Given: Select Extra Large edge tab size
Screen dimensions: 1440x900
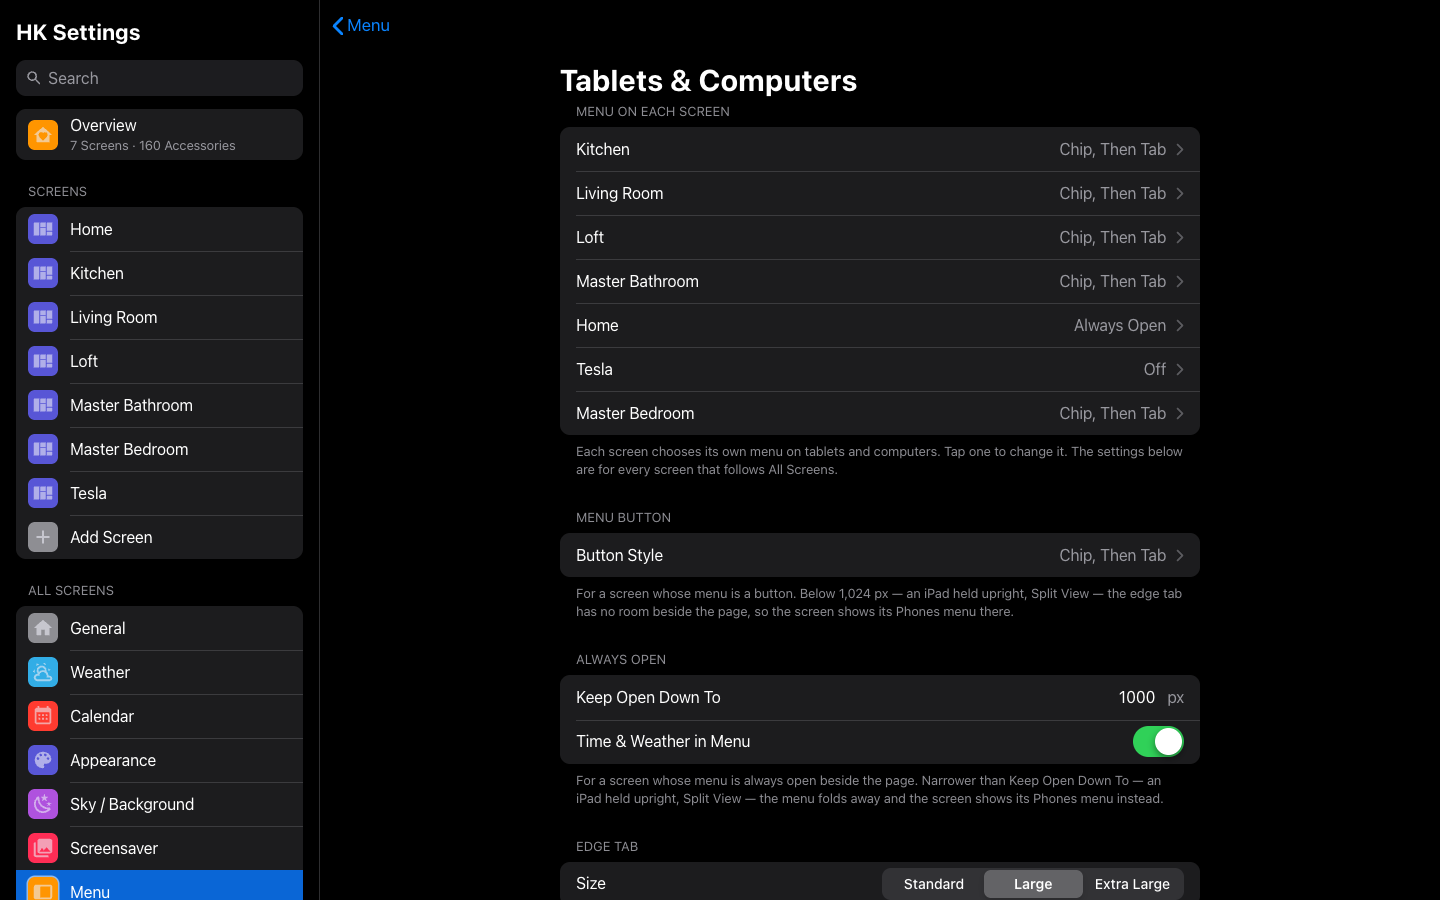Looking at the screenshot, I should [x=1132, y=884].
